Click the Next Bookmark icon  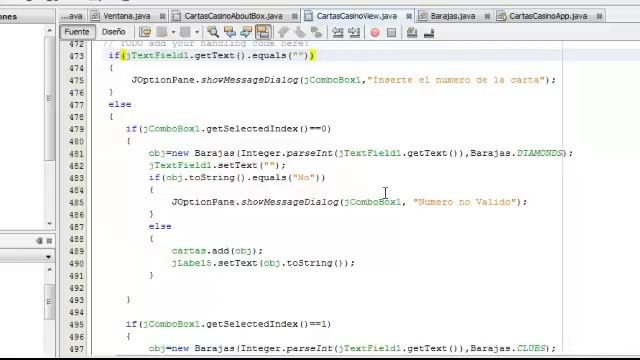click(300, 32)
